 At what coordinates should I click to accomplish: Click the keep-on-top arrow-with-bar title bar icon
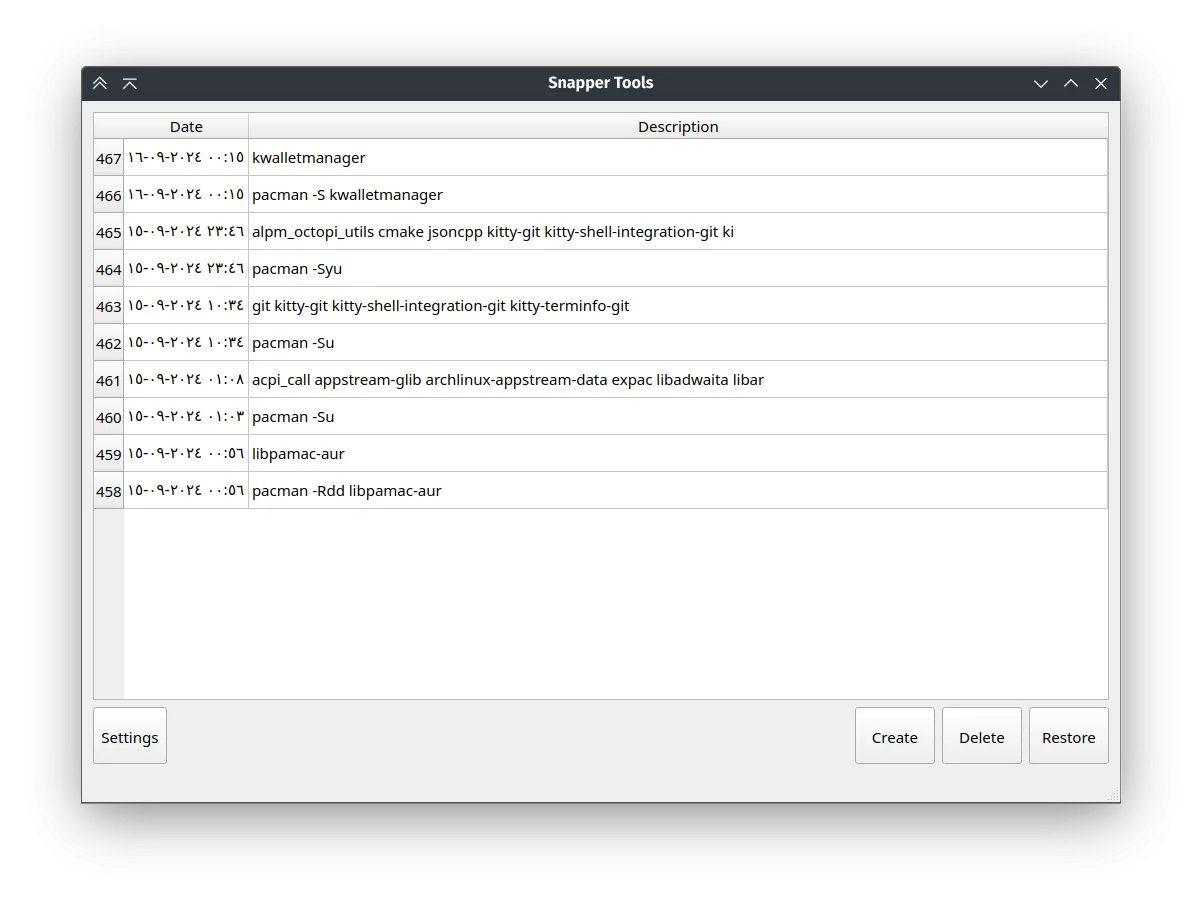pos(130,84)
